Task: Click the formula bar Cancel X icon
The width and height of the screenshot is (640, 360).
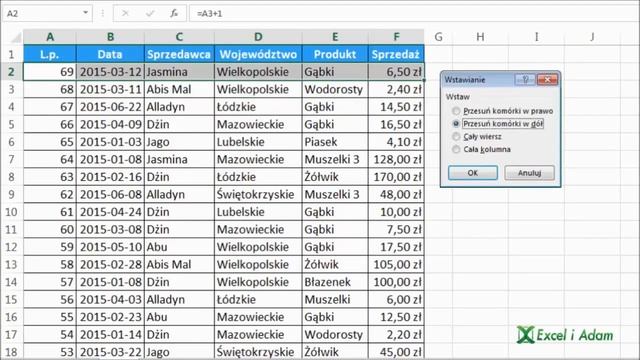Action: click(125, 13)
